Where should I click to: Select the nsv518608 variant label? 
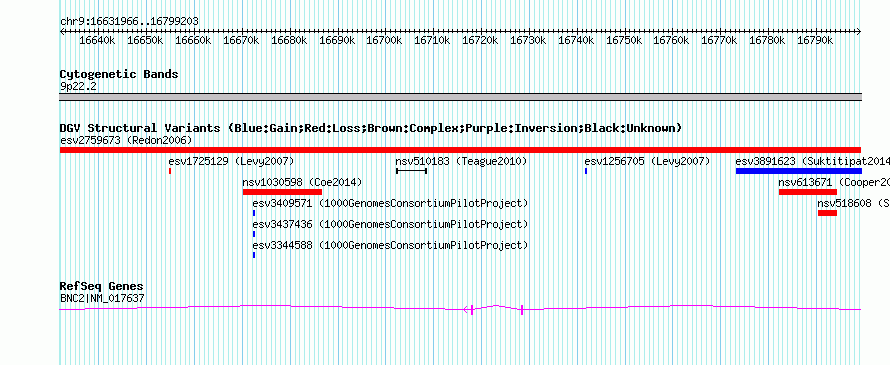coord(854,204)
